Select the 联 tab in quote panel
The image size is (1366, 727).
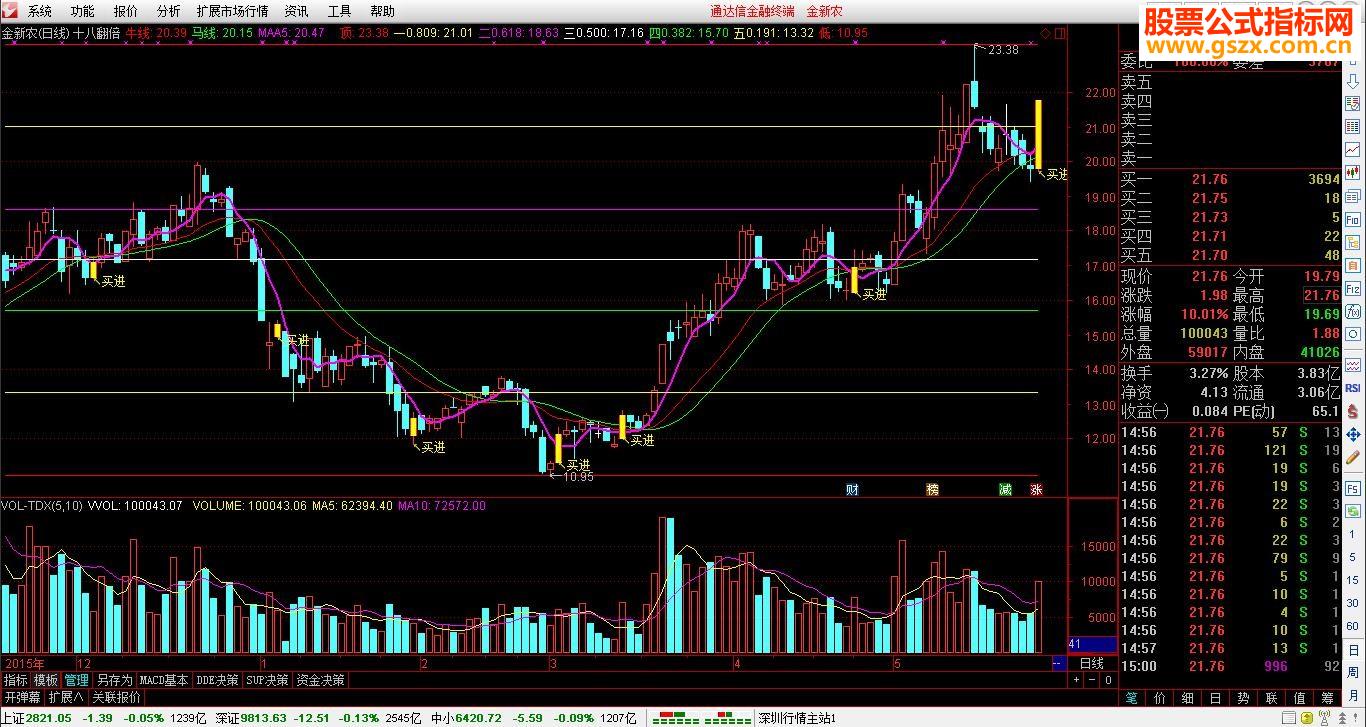click(1271, 698)
